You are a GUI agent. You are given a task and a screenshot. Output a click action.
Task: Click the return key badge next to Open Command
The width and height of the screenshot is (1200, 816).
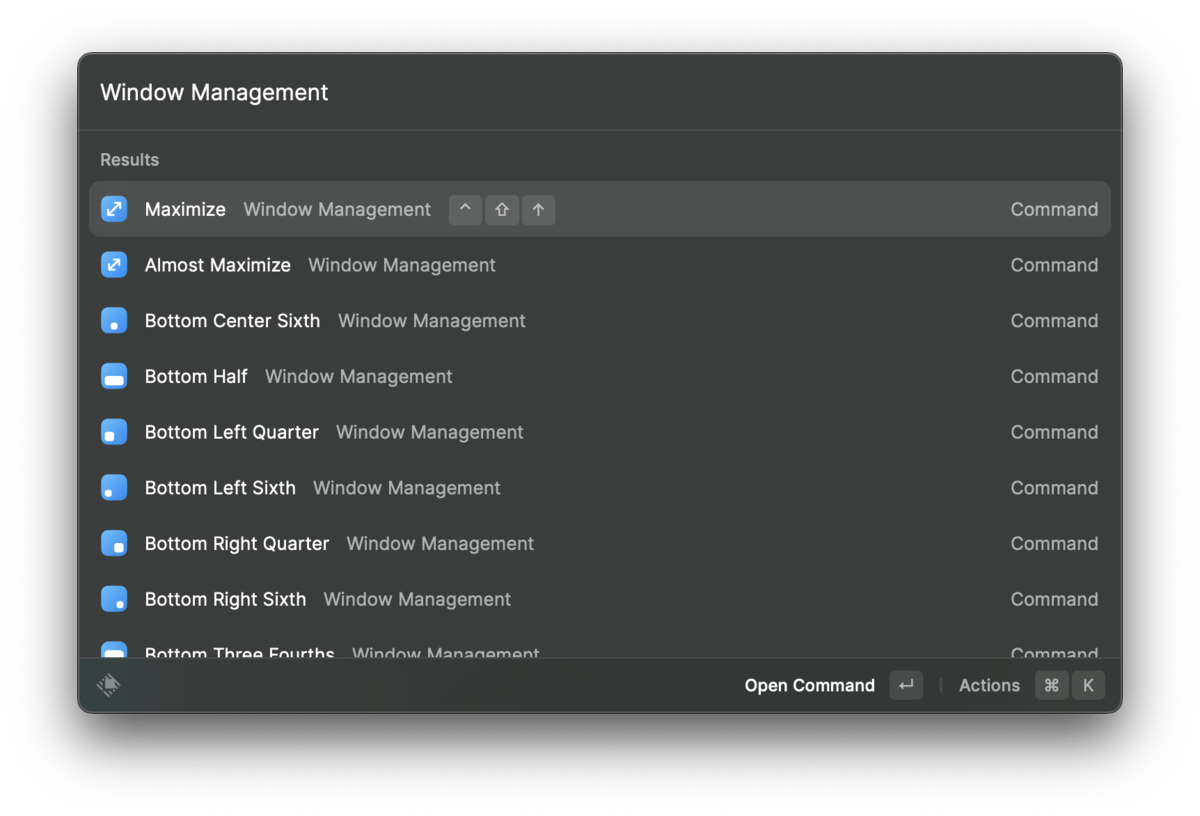(906, 685)
